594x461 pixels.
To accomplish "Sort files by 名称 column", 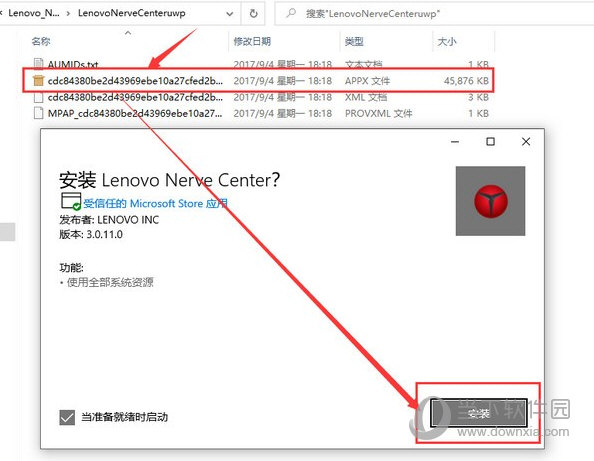I will [41, 41].
